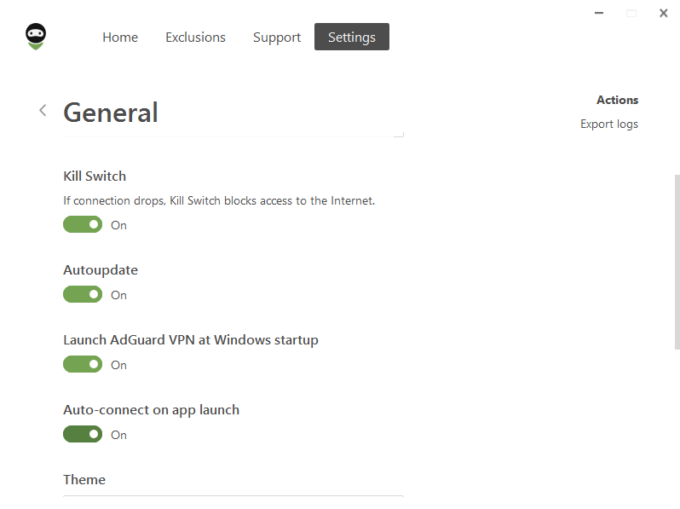Screen dimensions: 680x509
Task: Toggle Launch AdGuard VPN at Windows startup
Action: [83, 365]
